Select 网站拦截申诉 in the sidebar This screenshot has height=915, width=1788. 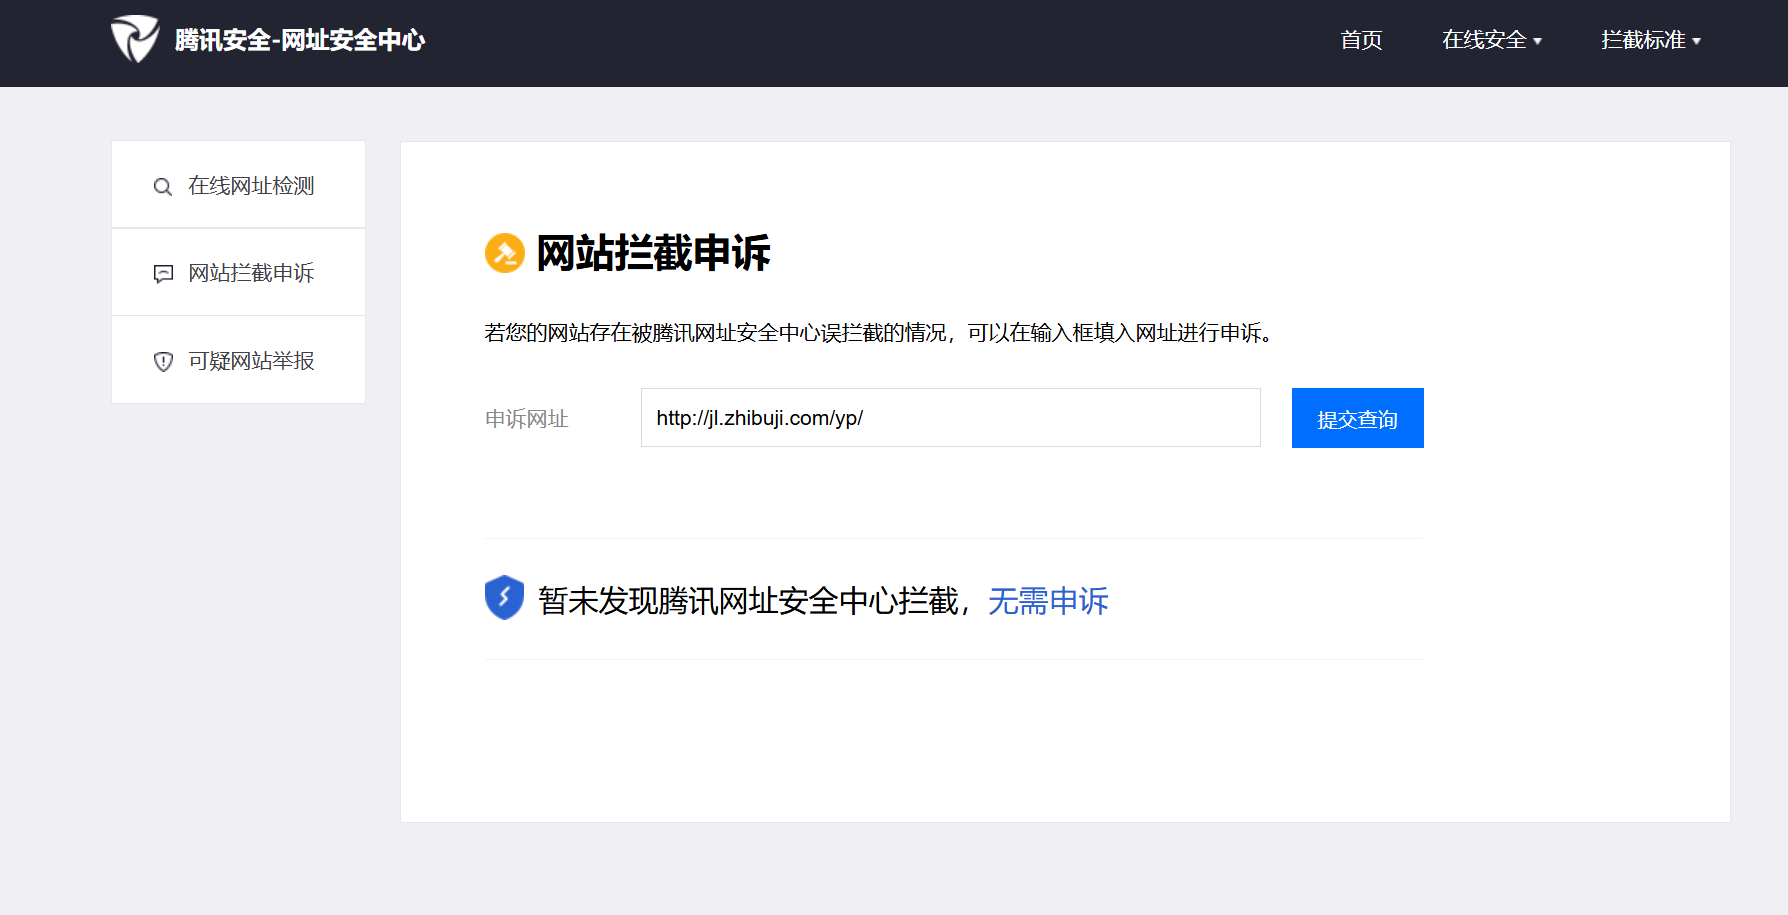pos(238,272)
